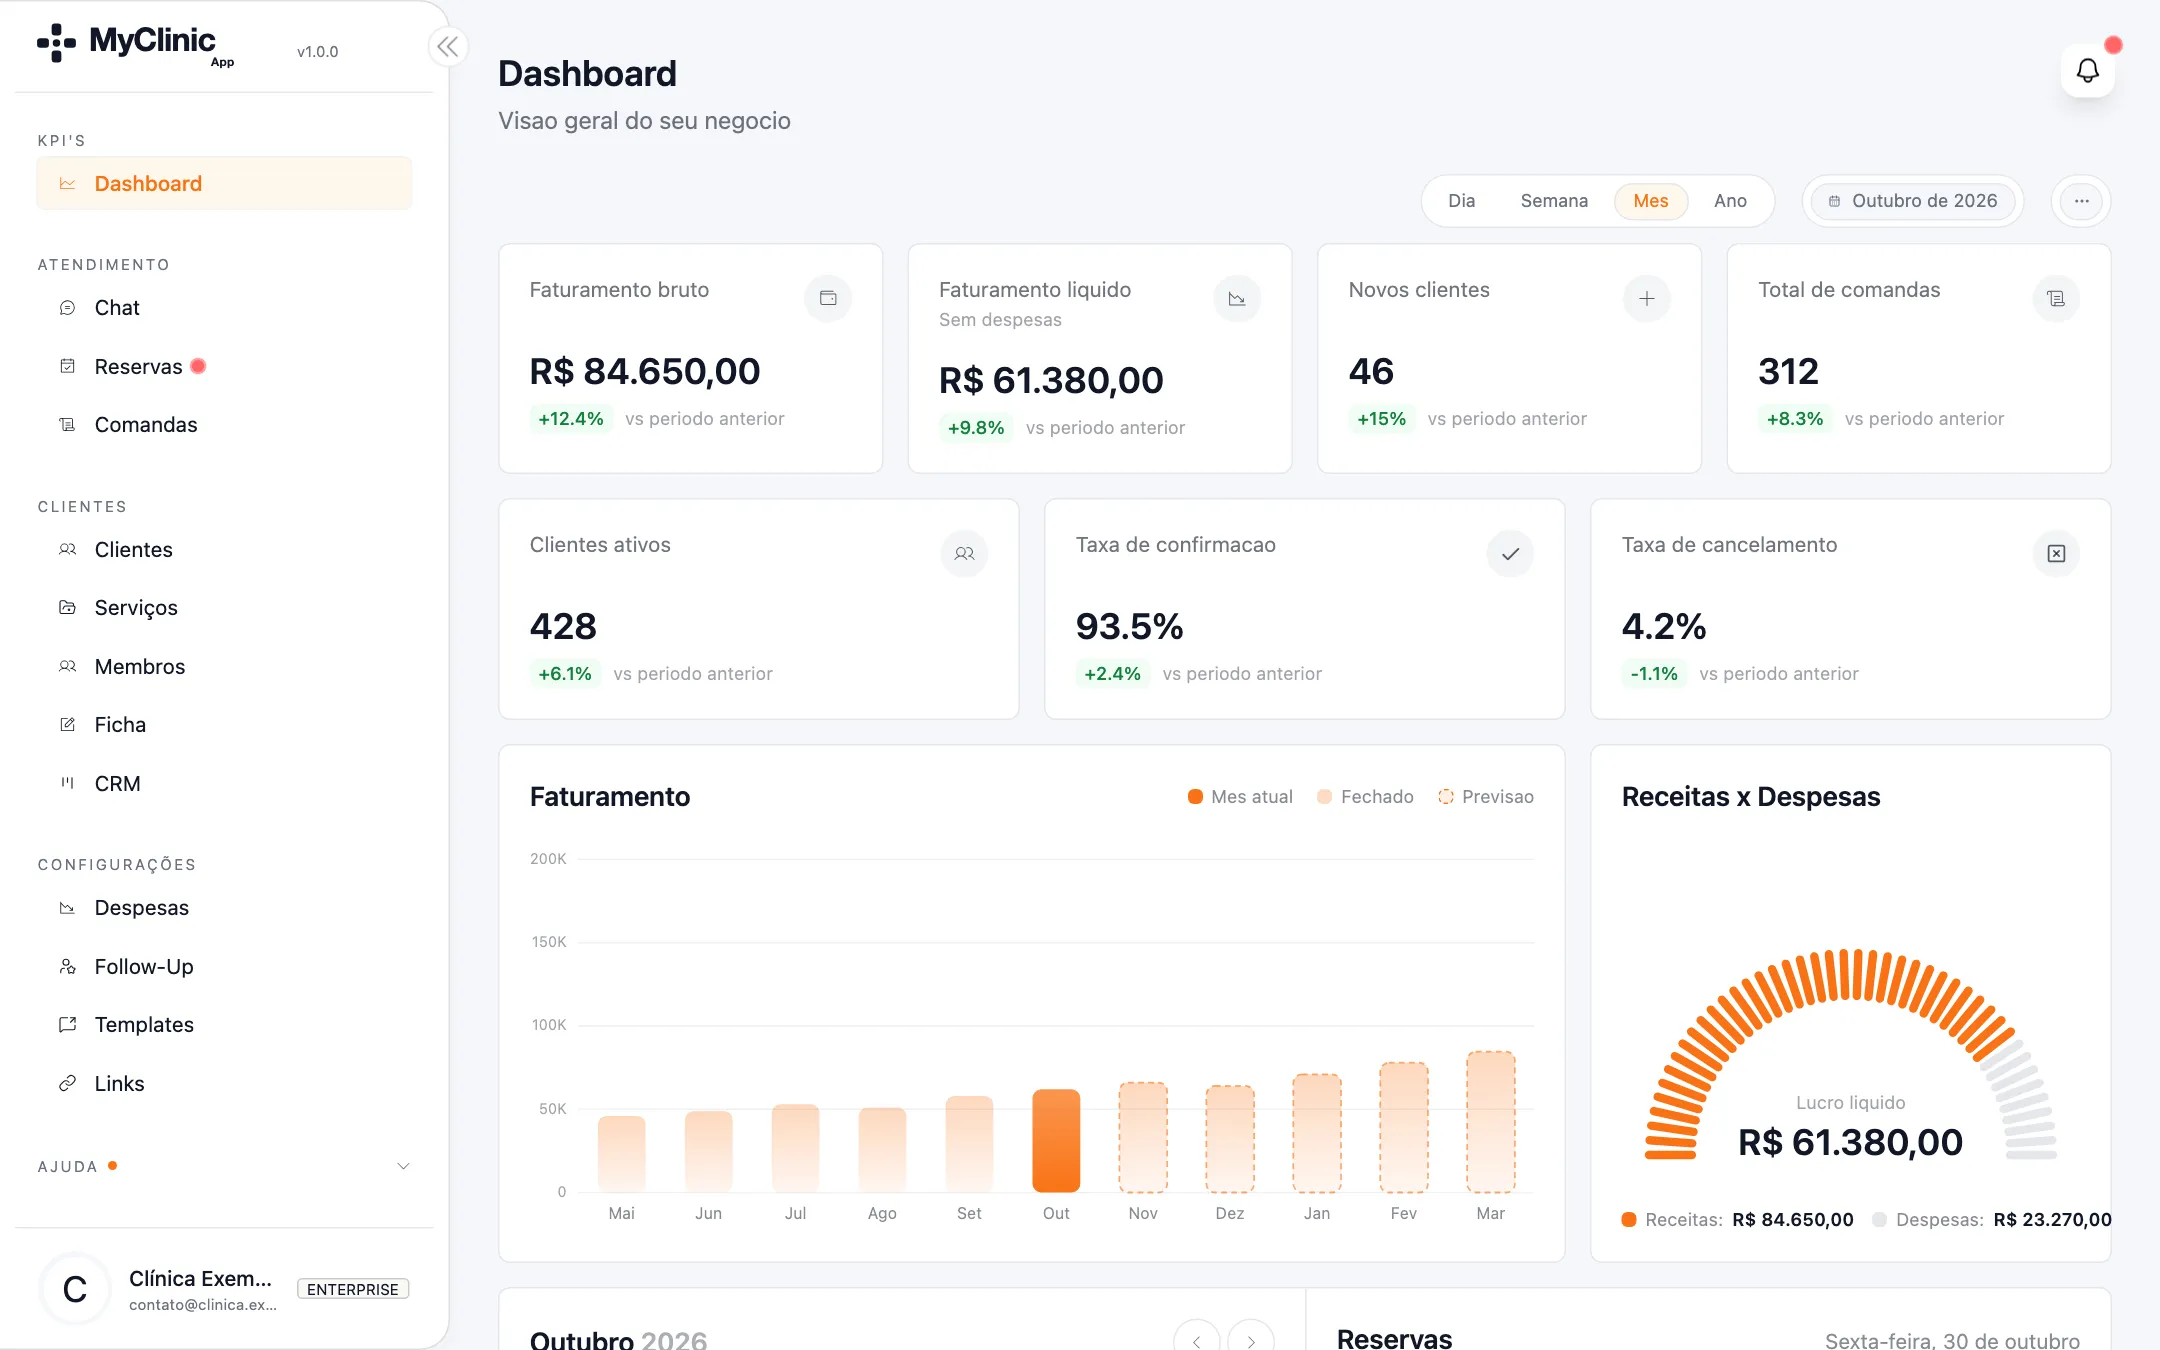The width and height of the screenshot is (2160, 1350).
Task: Go to previous month in calendar
Action: coord(1196,1341)
